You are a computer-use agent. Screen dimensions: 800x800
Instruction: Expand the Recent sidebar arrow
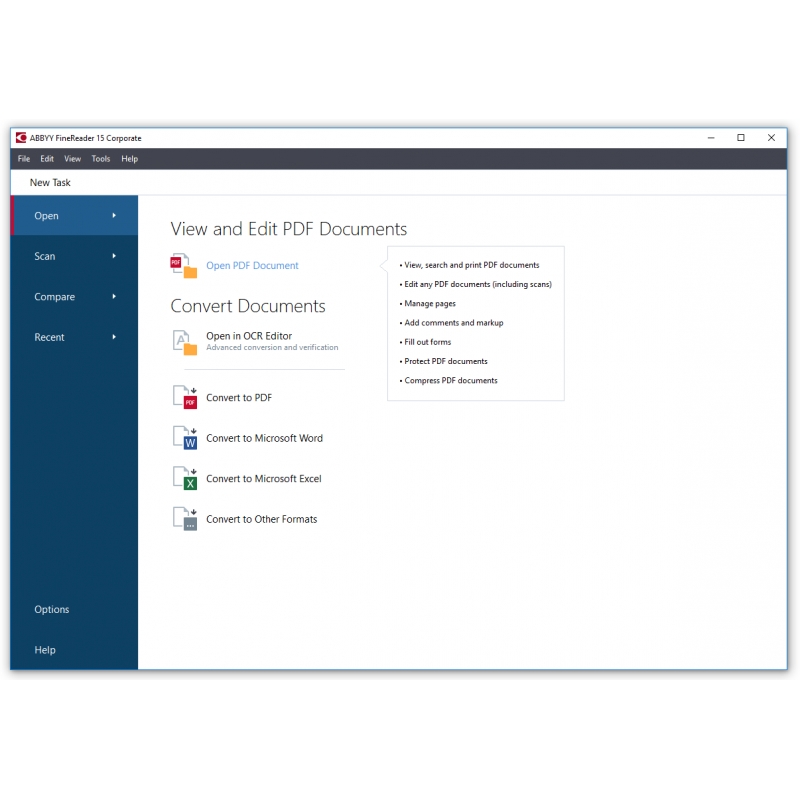114,337
